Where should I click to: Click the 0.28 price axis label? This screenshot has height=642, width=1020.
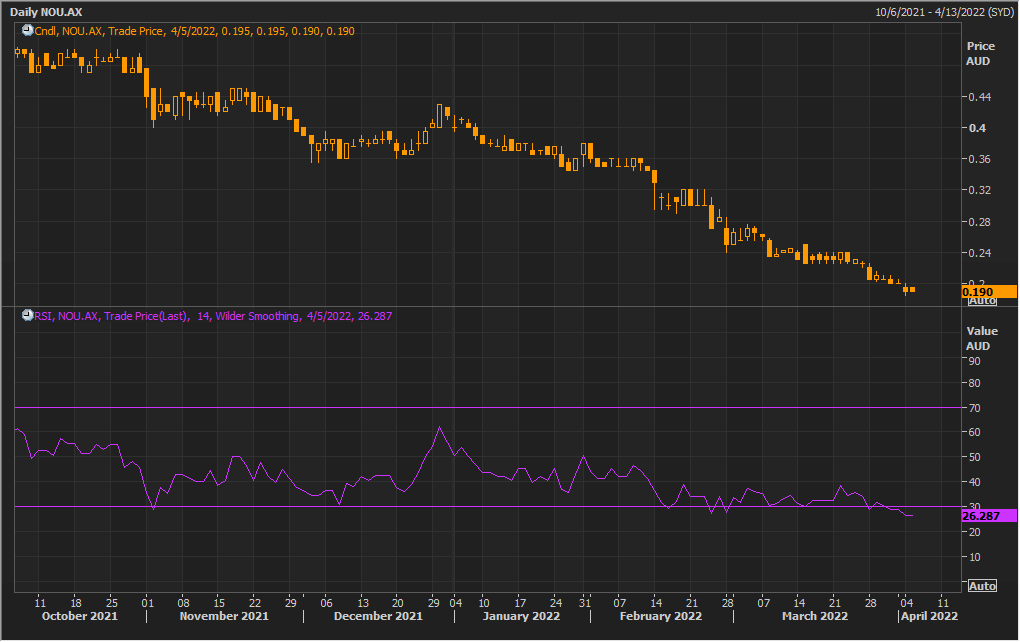click(x=980, y=222)
